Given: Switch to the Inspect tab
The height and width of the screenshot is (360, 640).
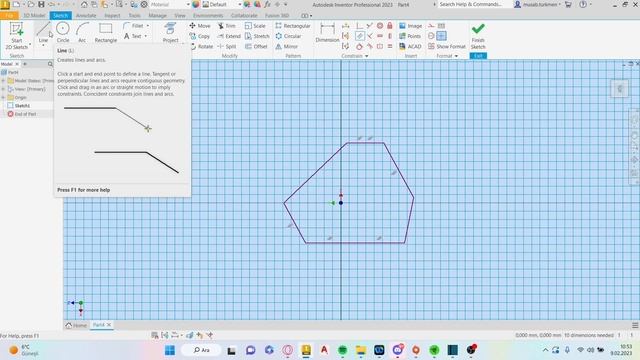Looking at the screenshot, I should (112, 16).
